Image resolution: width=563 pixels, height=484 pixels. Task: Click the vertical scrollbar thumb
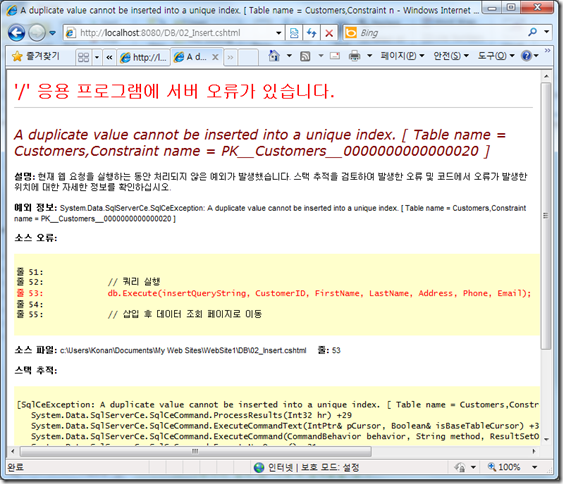click(546, 216)
